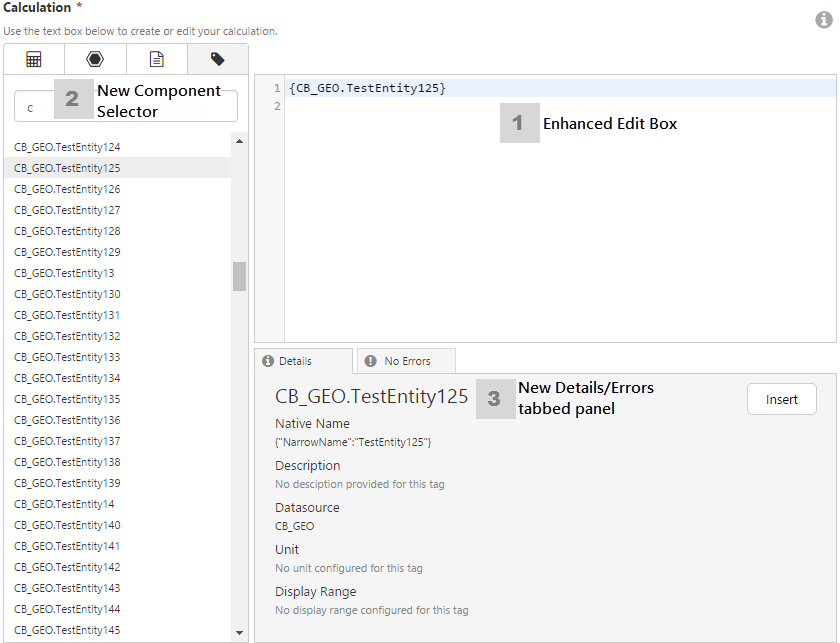
Task: Select CB_GEO.TestEntity139 from the list
Action: [67, 483]
